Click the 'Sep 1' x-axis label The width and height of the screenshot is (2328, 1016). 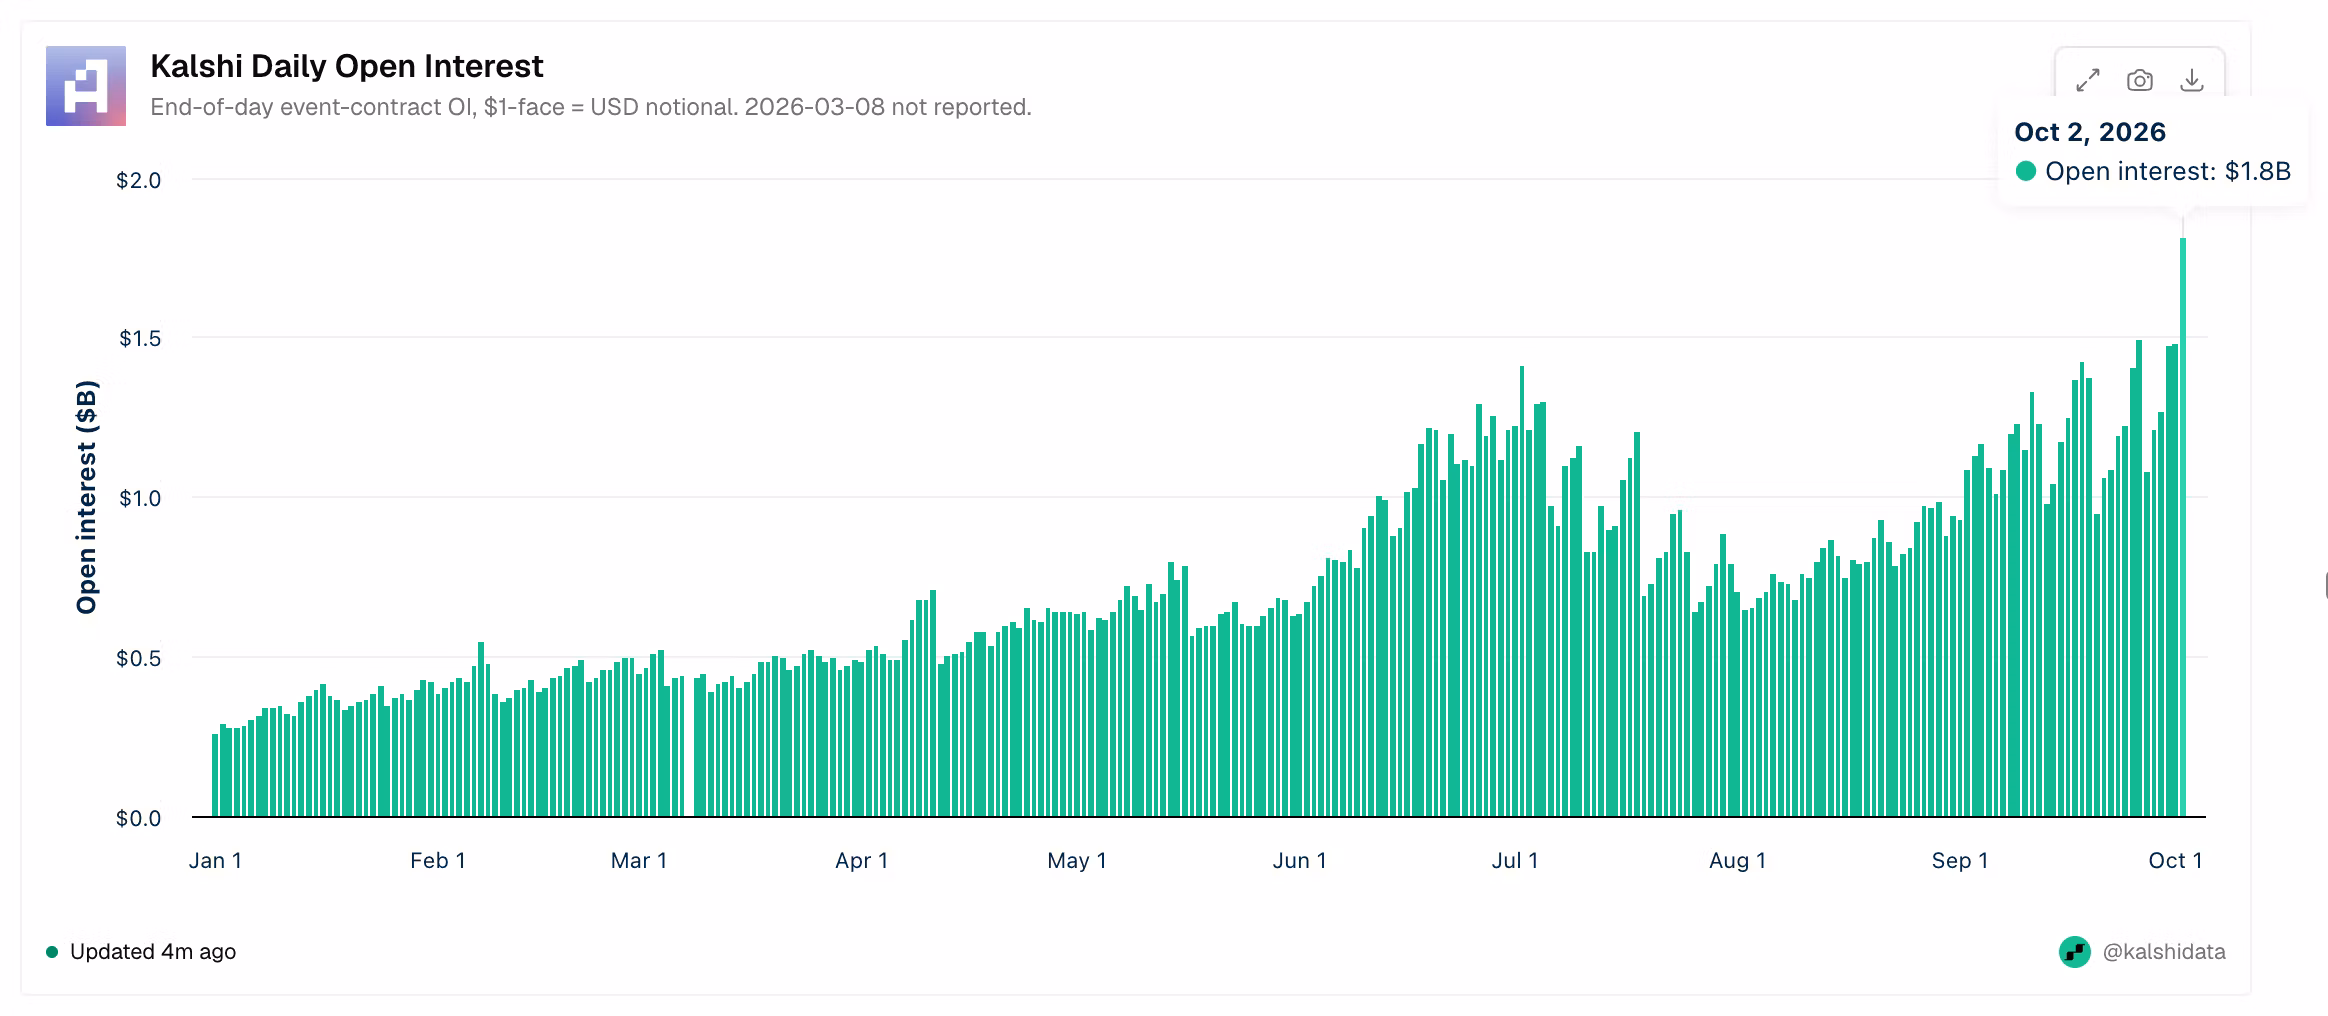point(1960,860)
